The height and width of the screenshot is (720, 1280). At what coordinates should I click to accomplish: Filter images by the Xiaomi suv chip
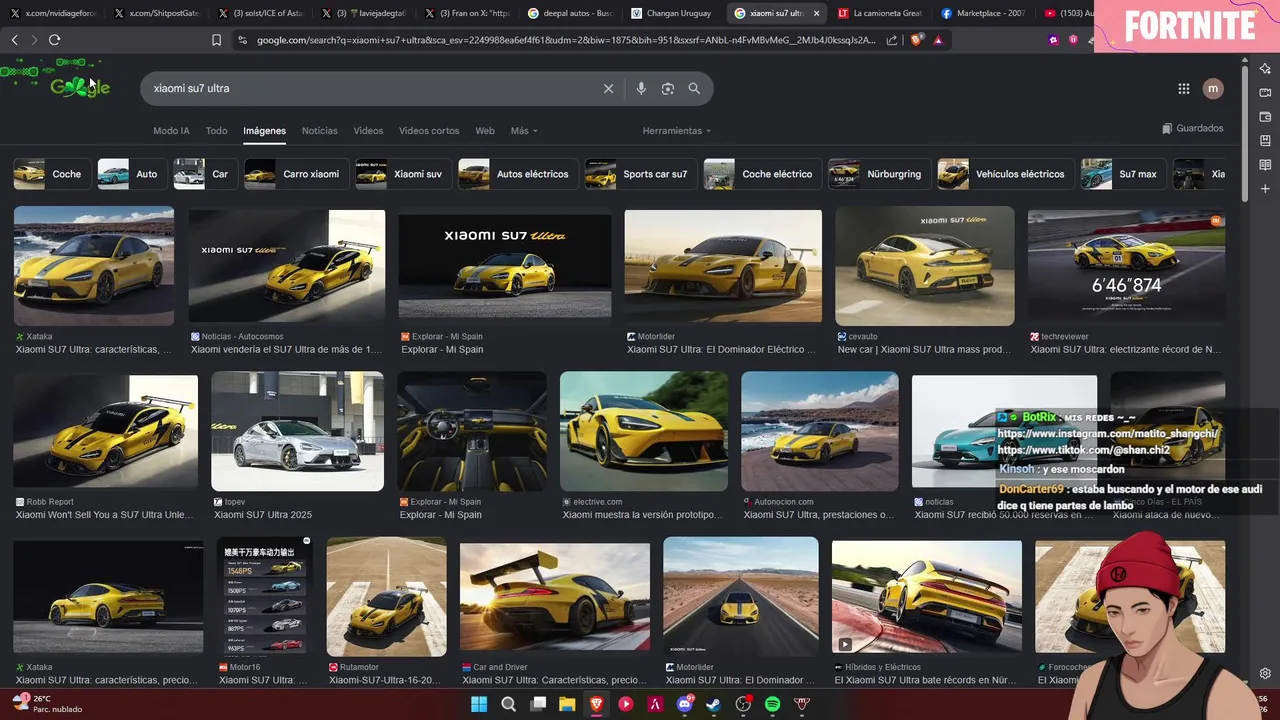tap(401, 174)
